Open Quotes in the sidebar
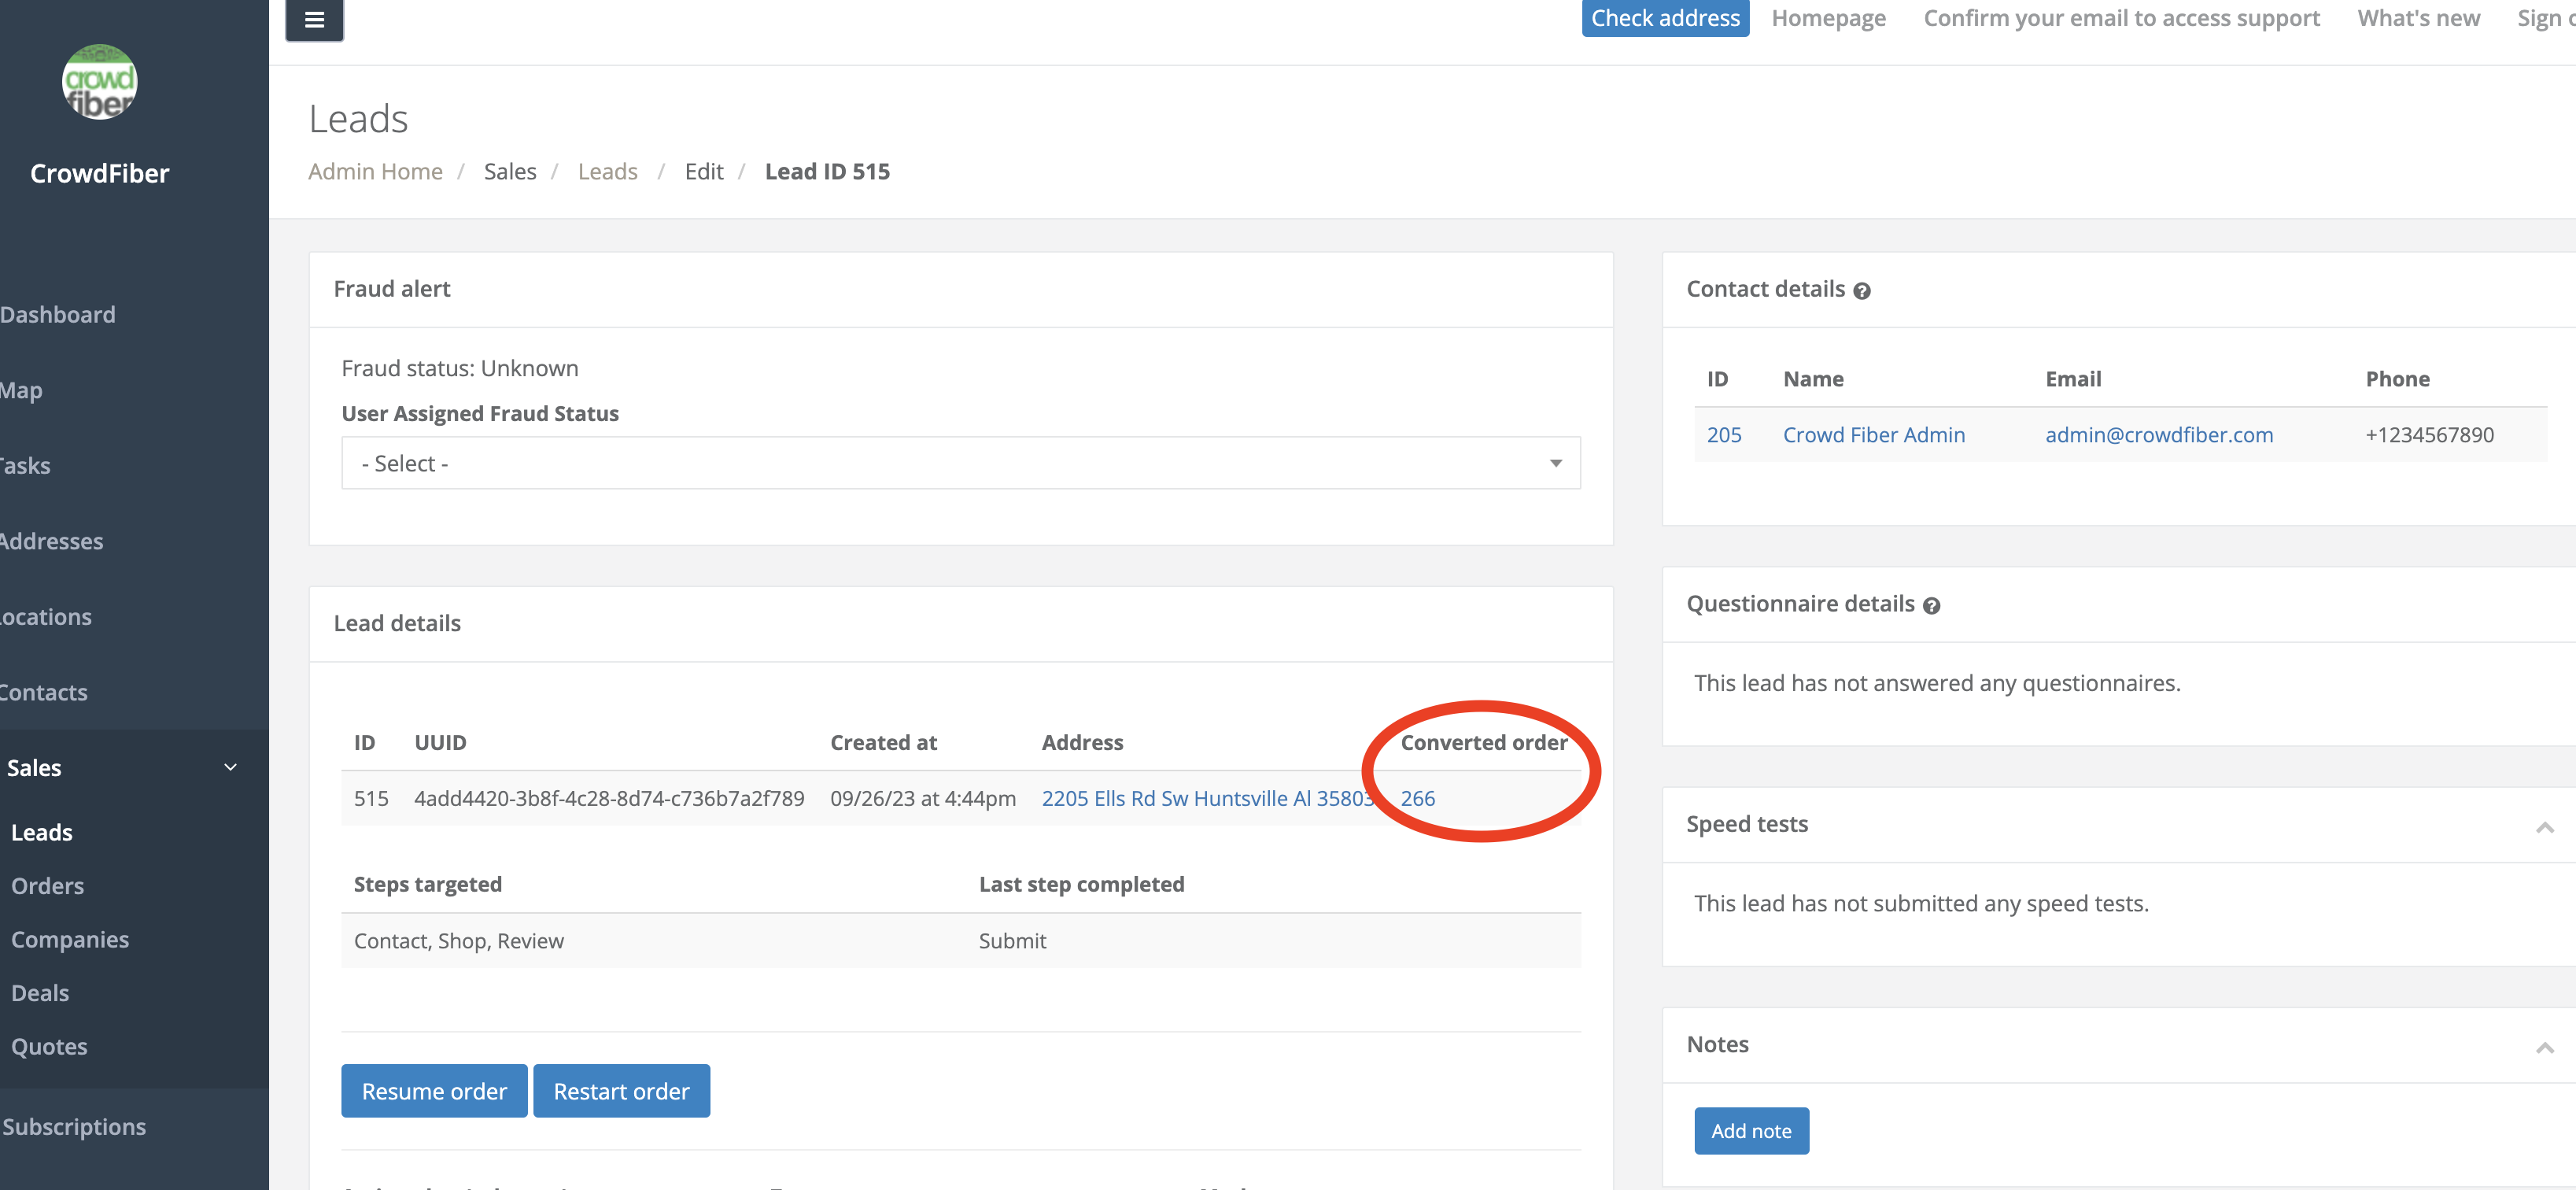The height and width of the screenshot is (1190, 2576). click(49, 1046)
